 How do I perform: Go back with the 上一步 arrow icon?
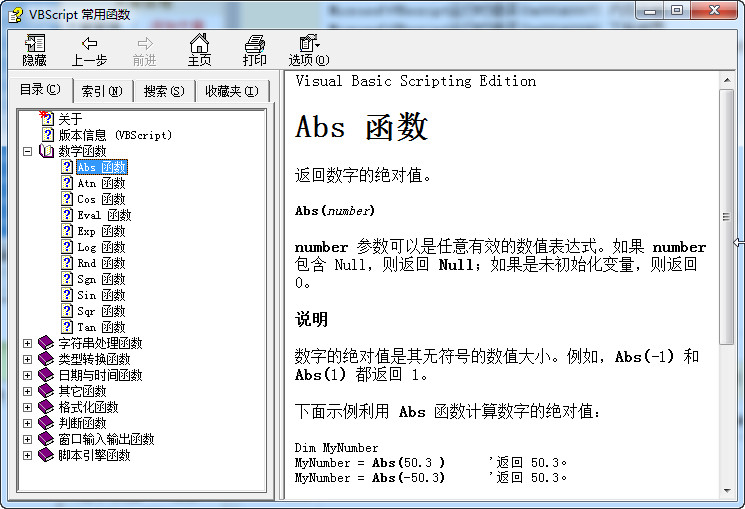coord(89,44)
